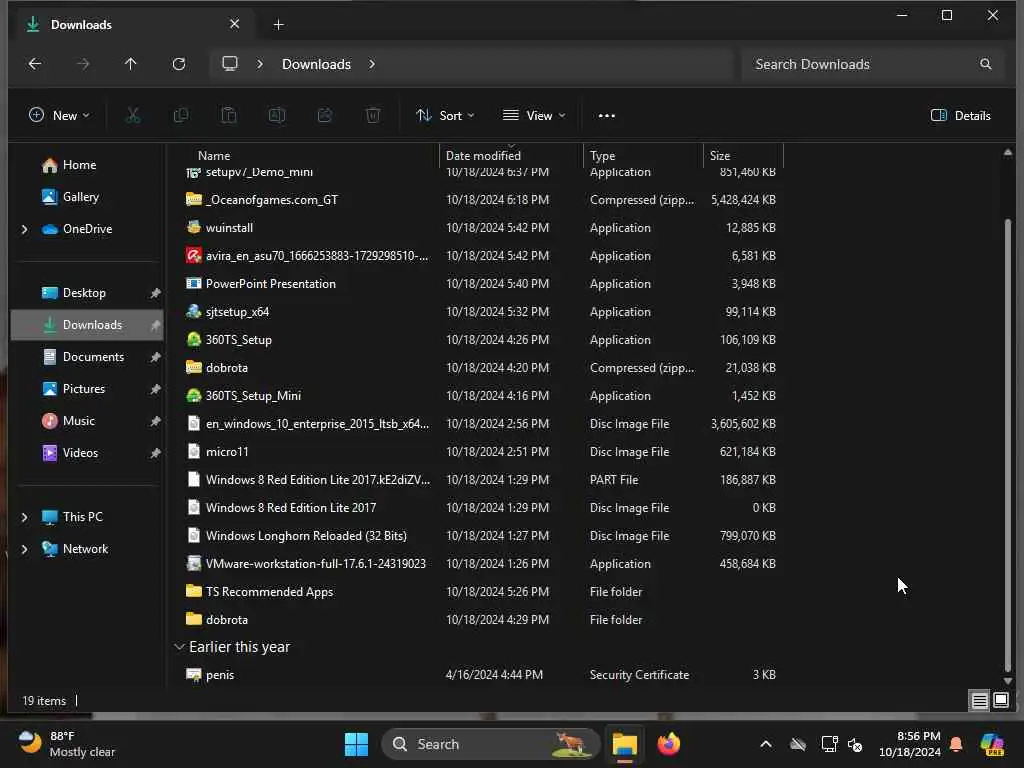This screenshot has width=1024, height=768.
Task: Open the View dropdown
Action: [534, 116]
